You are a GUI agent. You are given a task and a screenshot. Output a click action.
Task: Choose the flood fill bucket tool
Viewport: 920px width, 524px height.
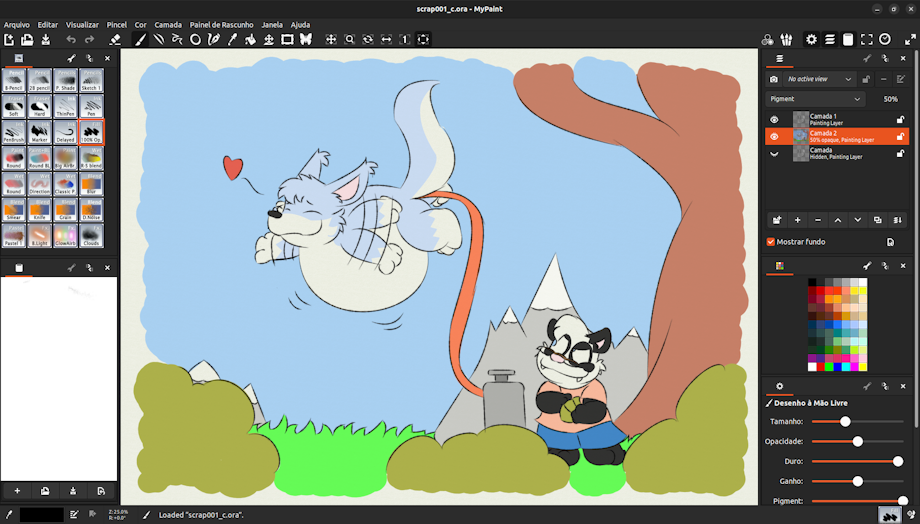pos(250,40)
